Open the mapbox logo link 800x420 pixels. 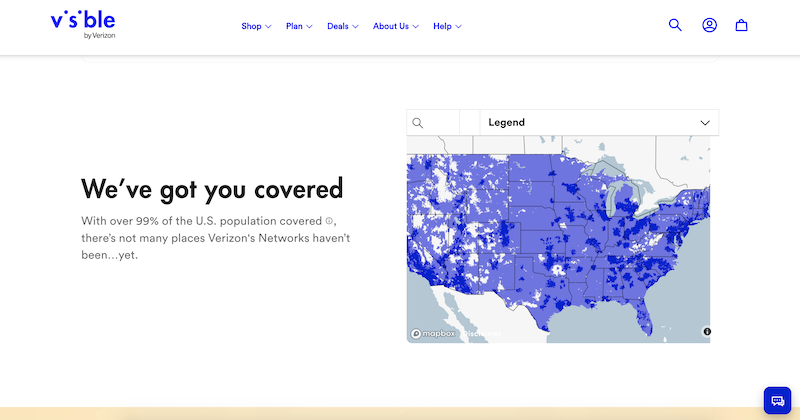tap(433, 333)
